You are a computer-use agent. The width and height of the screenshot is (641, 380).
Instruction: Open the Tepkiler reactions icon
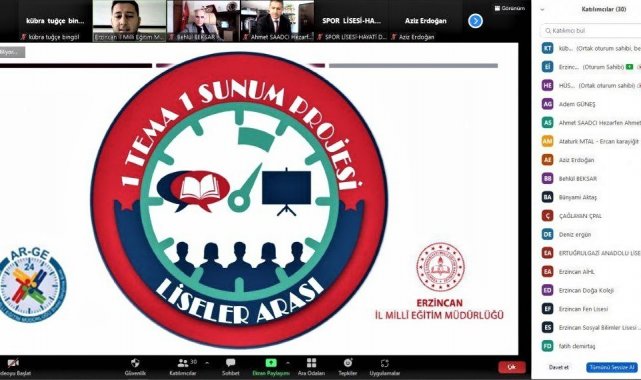click(348, 363)
